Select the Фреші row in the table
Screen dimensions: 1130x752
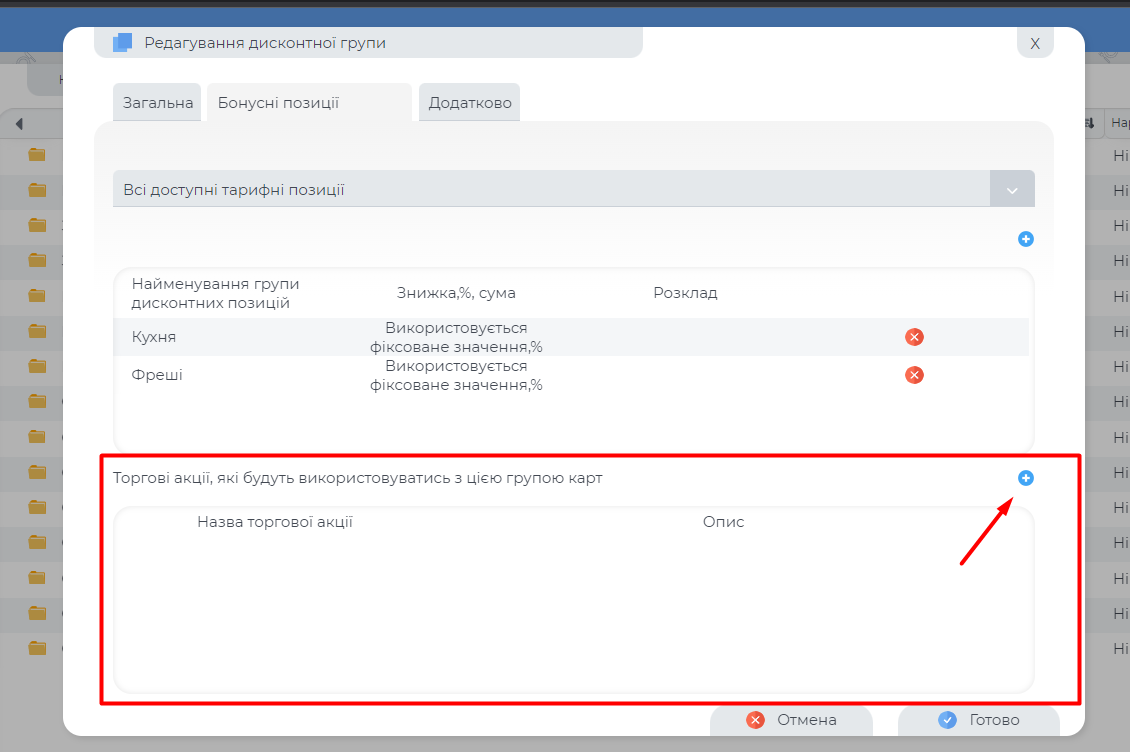157,375
